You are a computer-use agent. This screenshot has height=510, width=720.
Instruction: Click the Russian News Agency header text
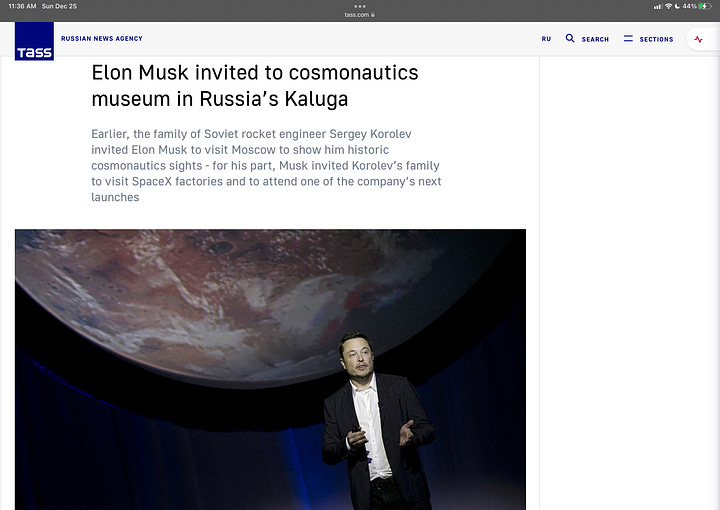pyautogui.click(x=101, y=39)
